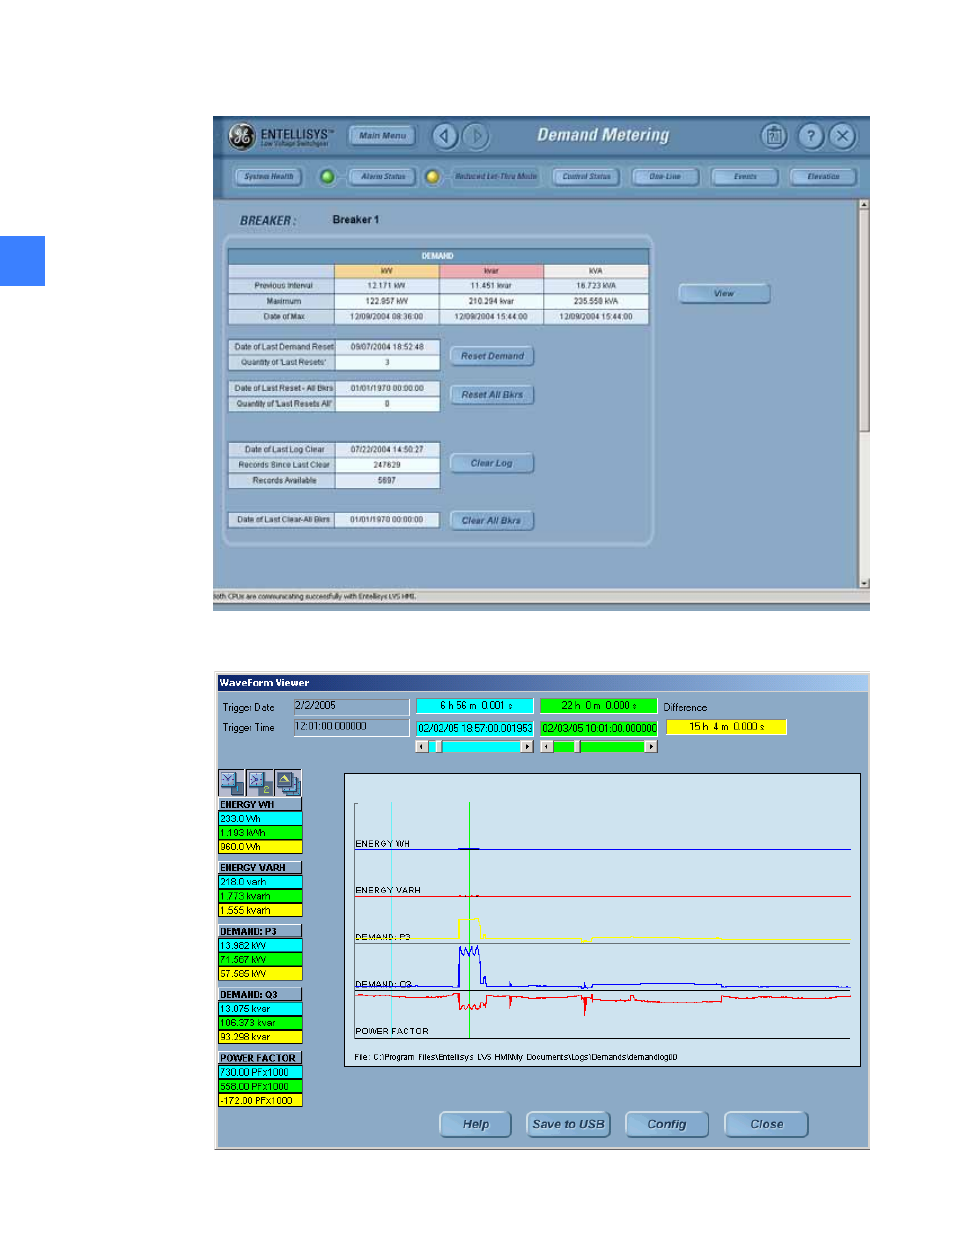Viewport: 954px width, 1235px height.
Task: Click Help in the WaveForm Viewer
Action: [476, 1124]
